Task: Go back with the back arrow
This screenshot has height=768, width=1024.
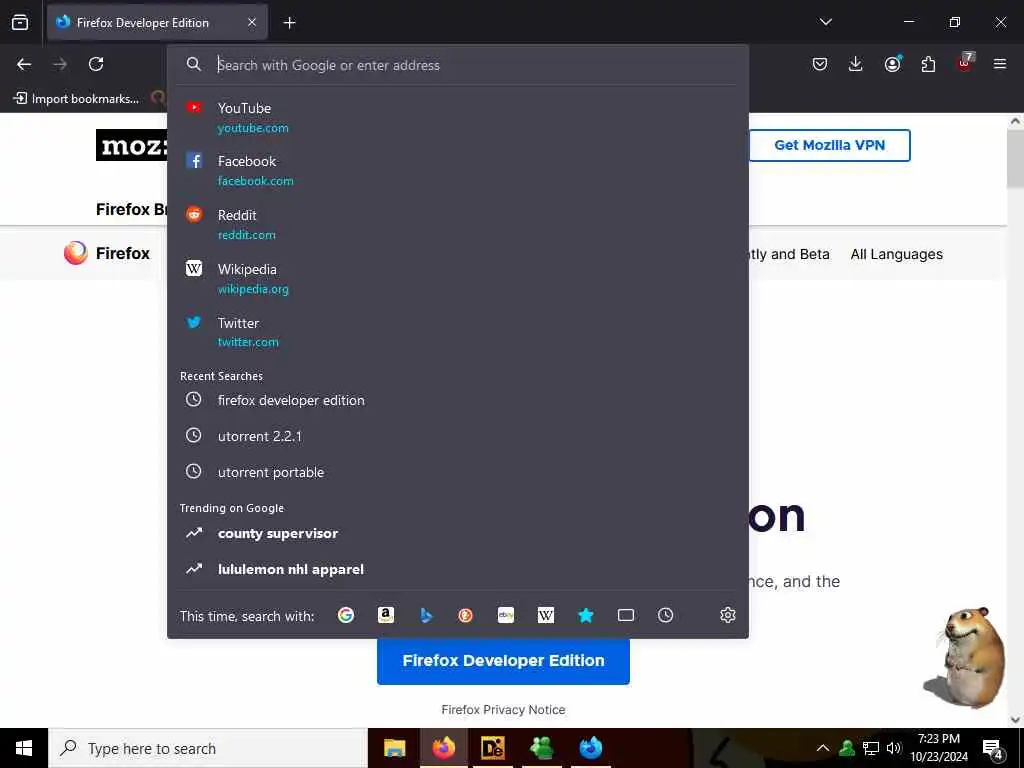Action: (24, 64)
